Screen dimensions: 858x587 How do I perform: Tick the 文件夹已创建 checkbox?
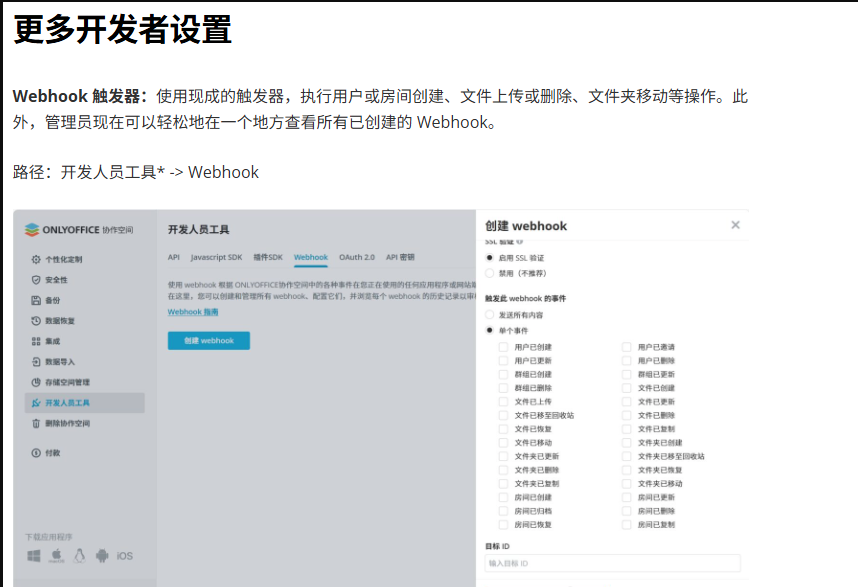(x=627, y=443)
